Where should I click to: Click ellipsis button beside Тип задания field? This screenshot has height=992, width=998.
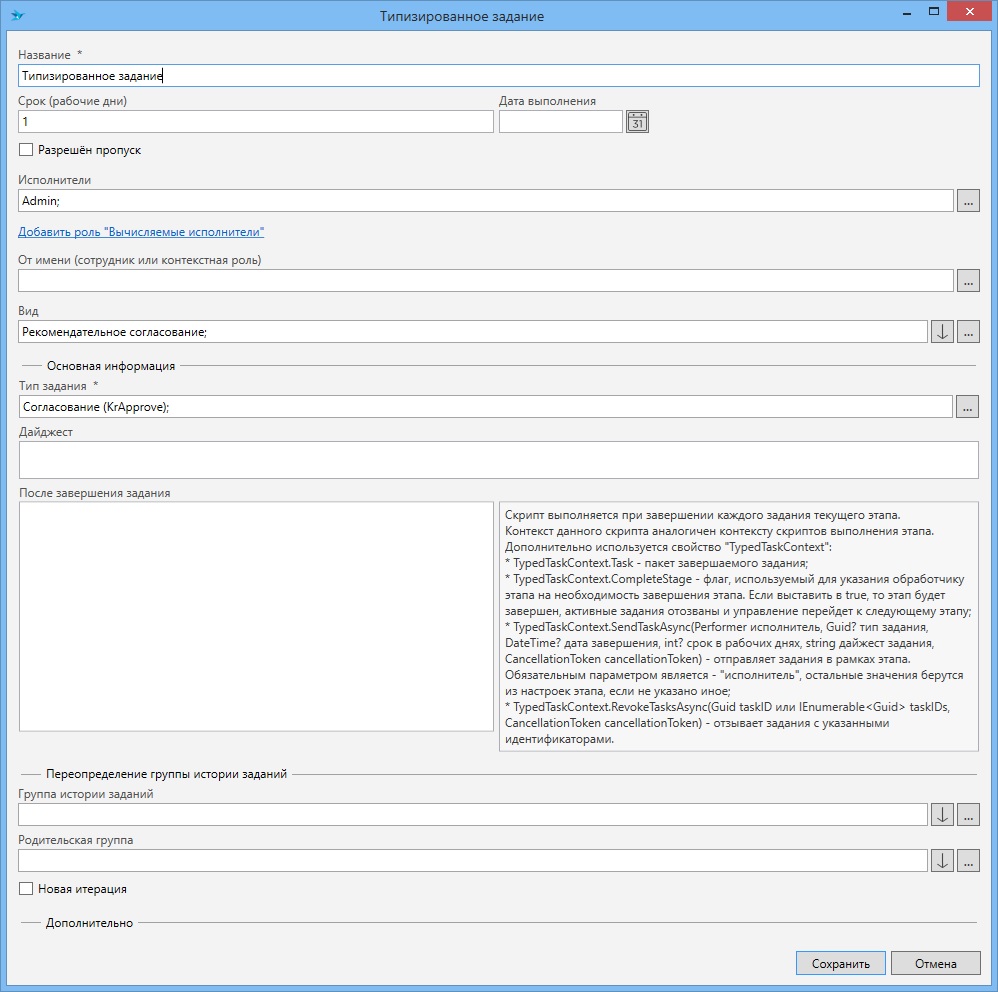tap(967, 407)
